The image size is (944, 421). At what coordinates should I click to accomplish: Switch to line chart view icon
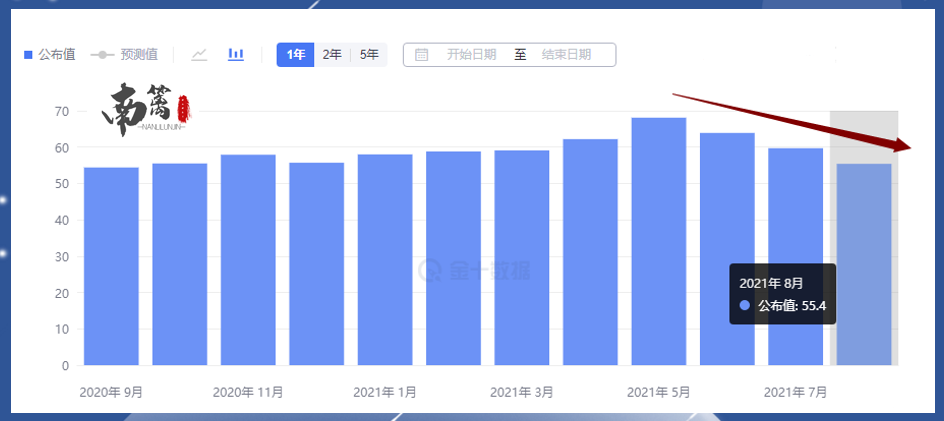point(199,55)
